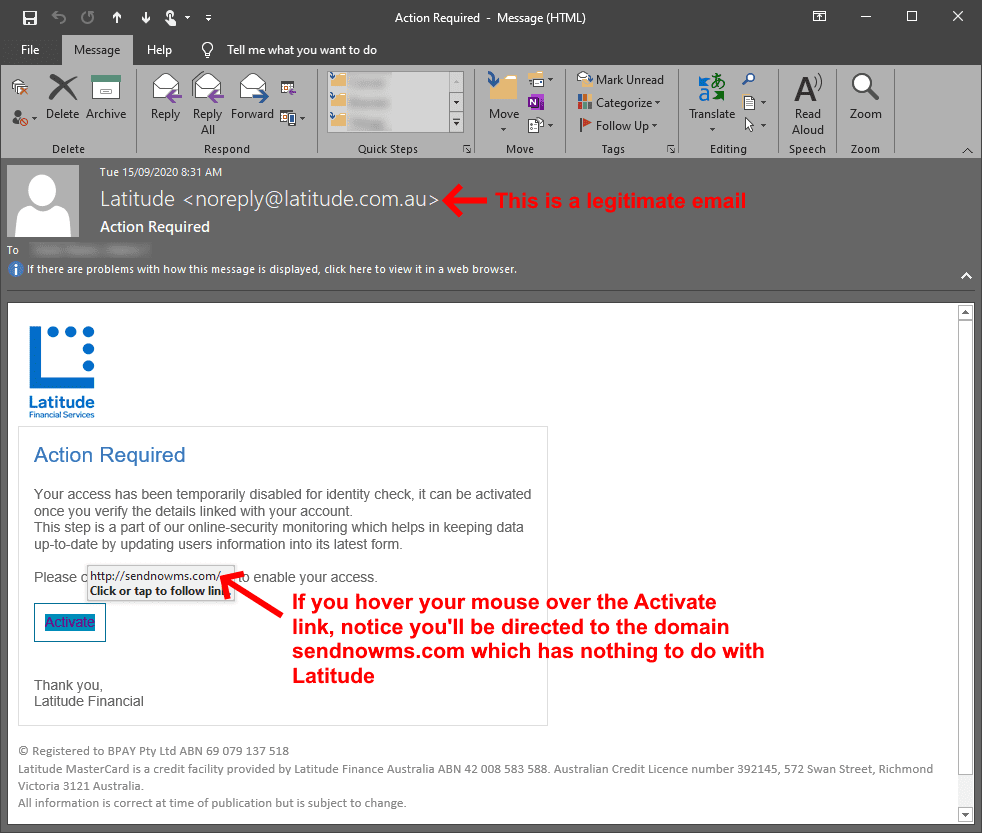Switch to the Message ribbon tab

click(x=97, y=50)
